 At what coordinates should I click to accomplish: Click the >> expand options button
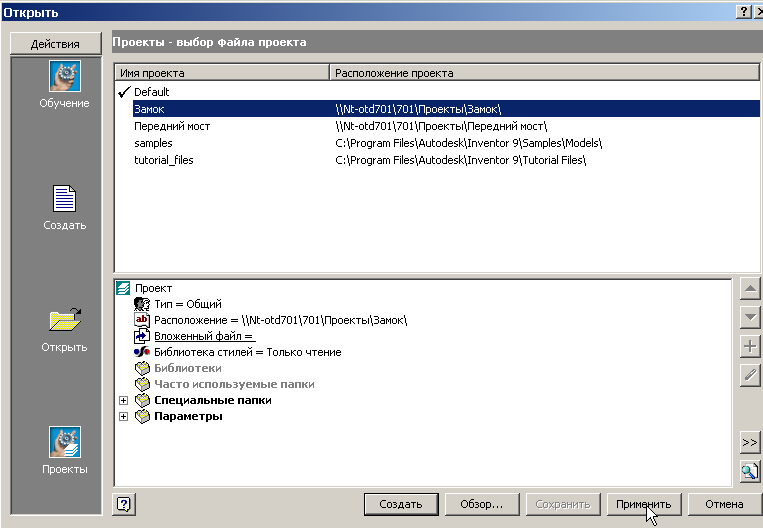click(x=750, y=442)
